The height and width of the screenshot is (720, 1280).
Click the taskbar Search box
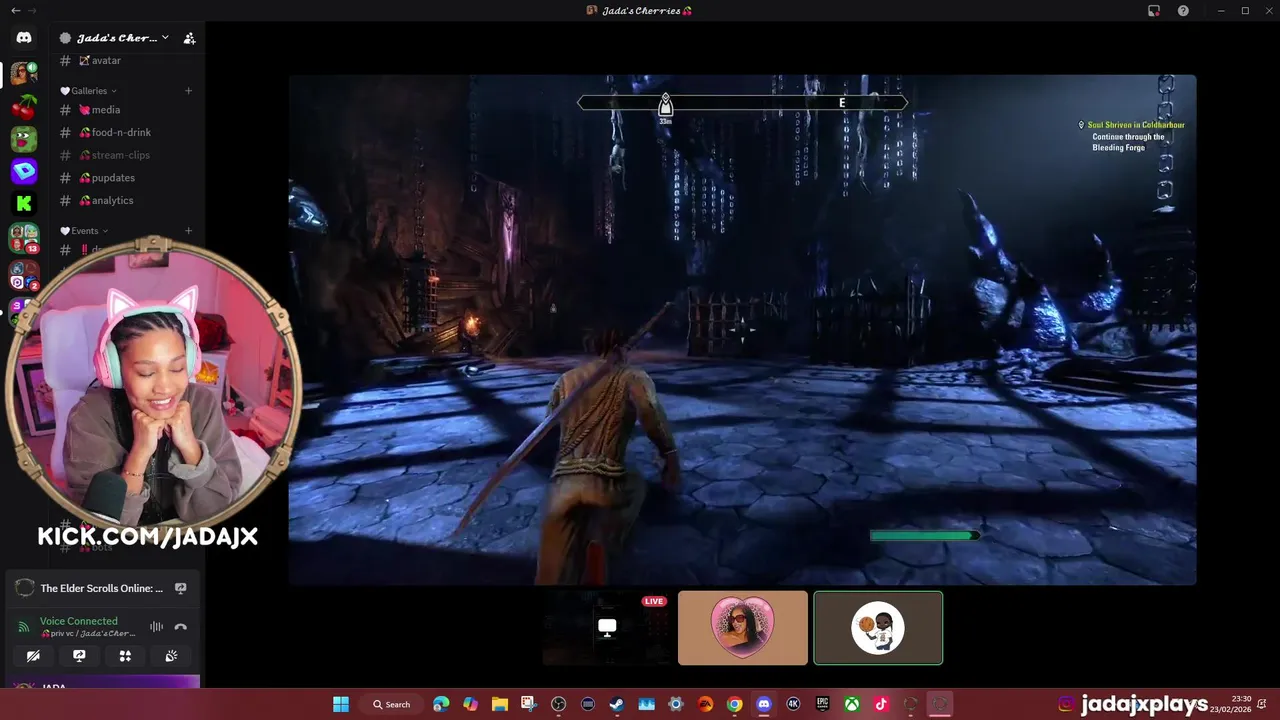coord(392,704)
